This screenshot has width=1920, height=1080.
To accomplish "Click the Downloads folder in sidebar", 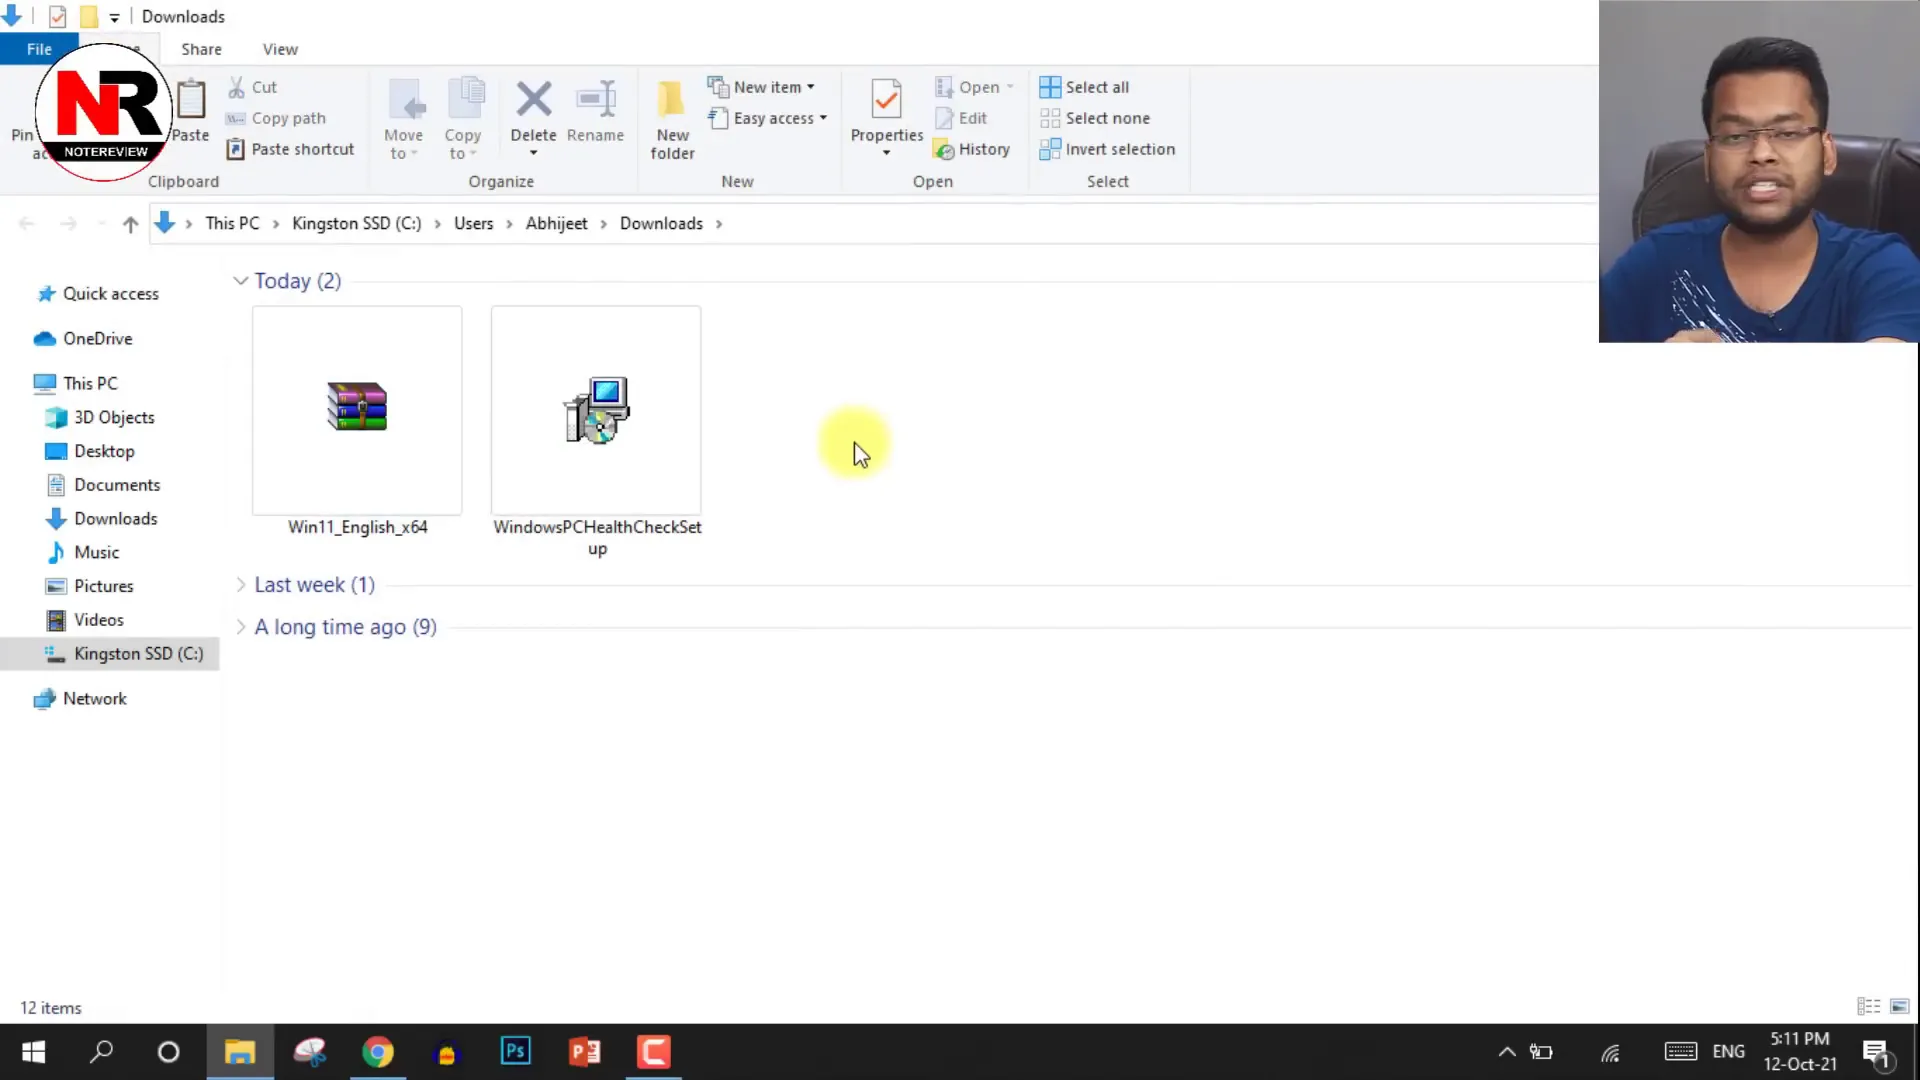I will coord(116,518).
